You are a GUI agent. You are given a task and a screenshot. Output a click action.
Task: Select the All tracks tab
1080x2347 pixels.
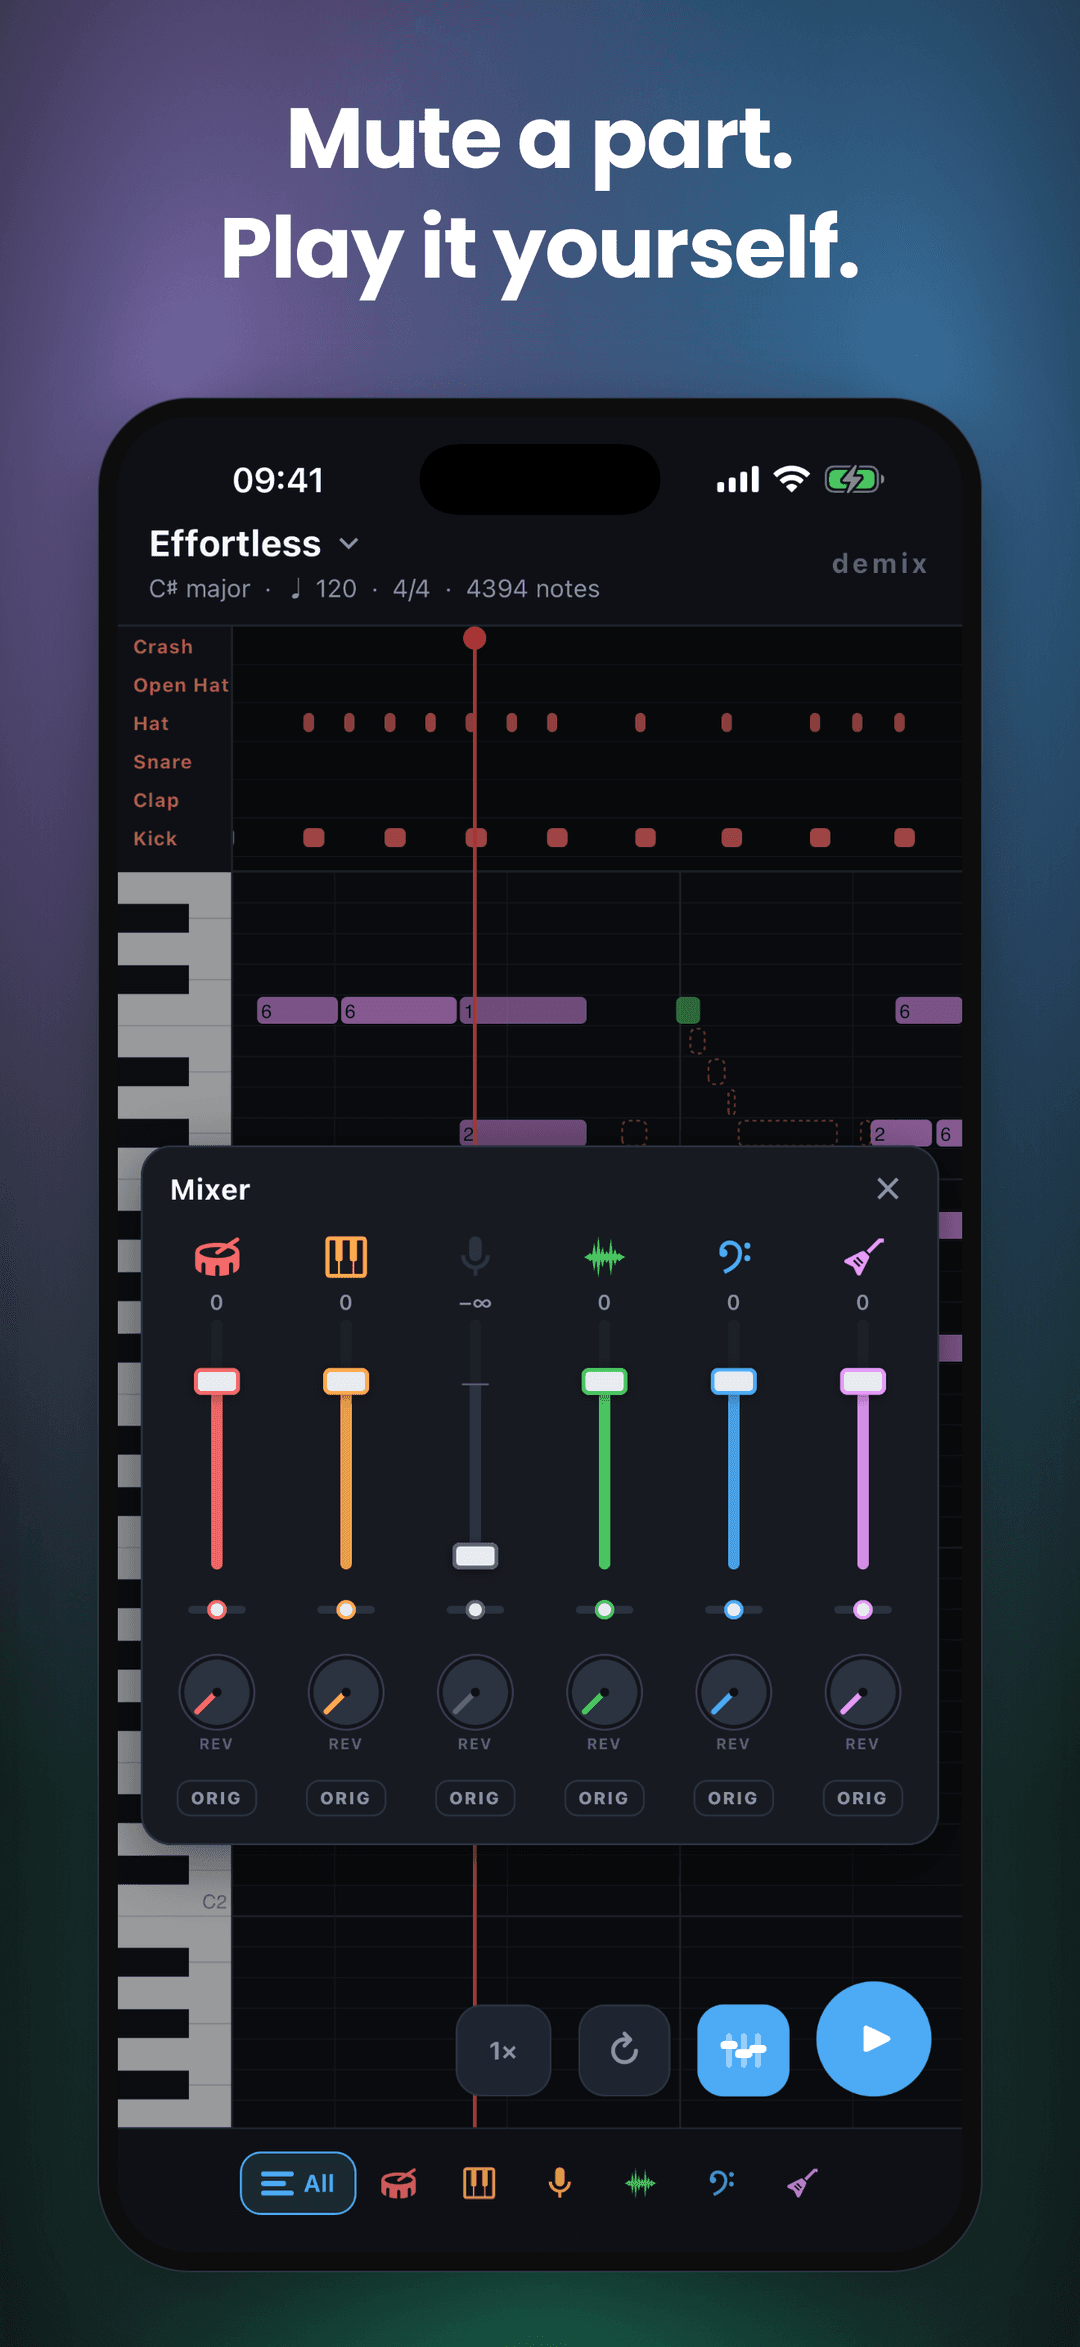(298, 2183)
